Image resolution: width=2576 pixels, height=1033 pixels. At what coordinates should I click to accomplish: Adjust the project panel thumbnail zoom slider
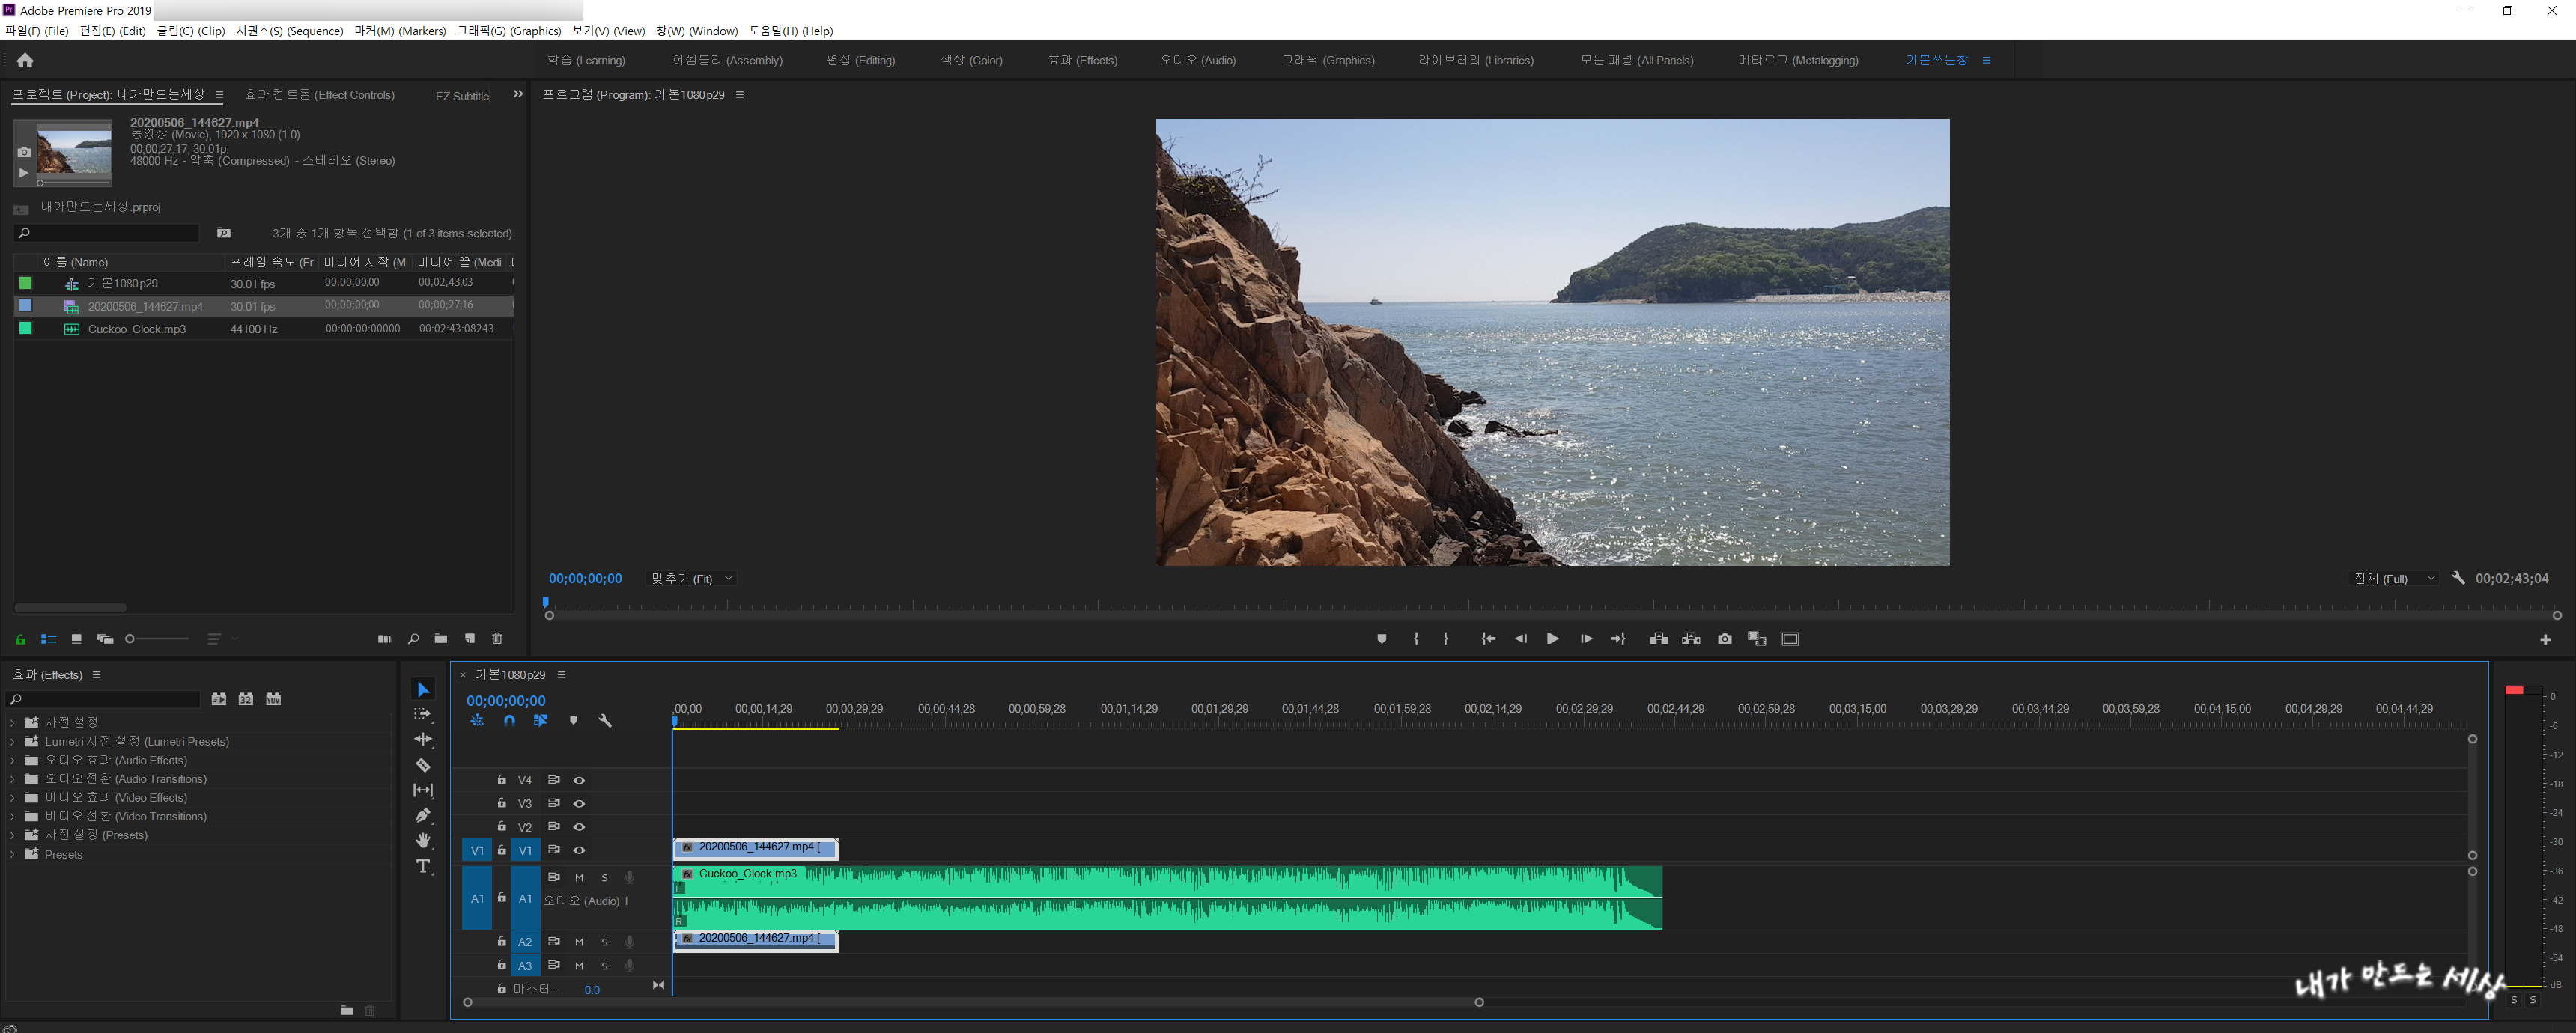point(131,639)
